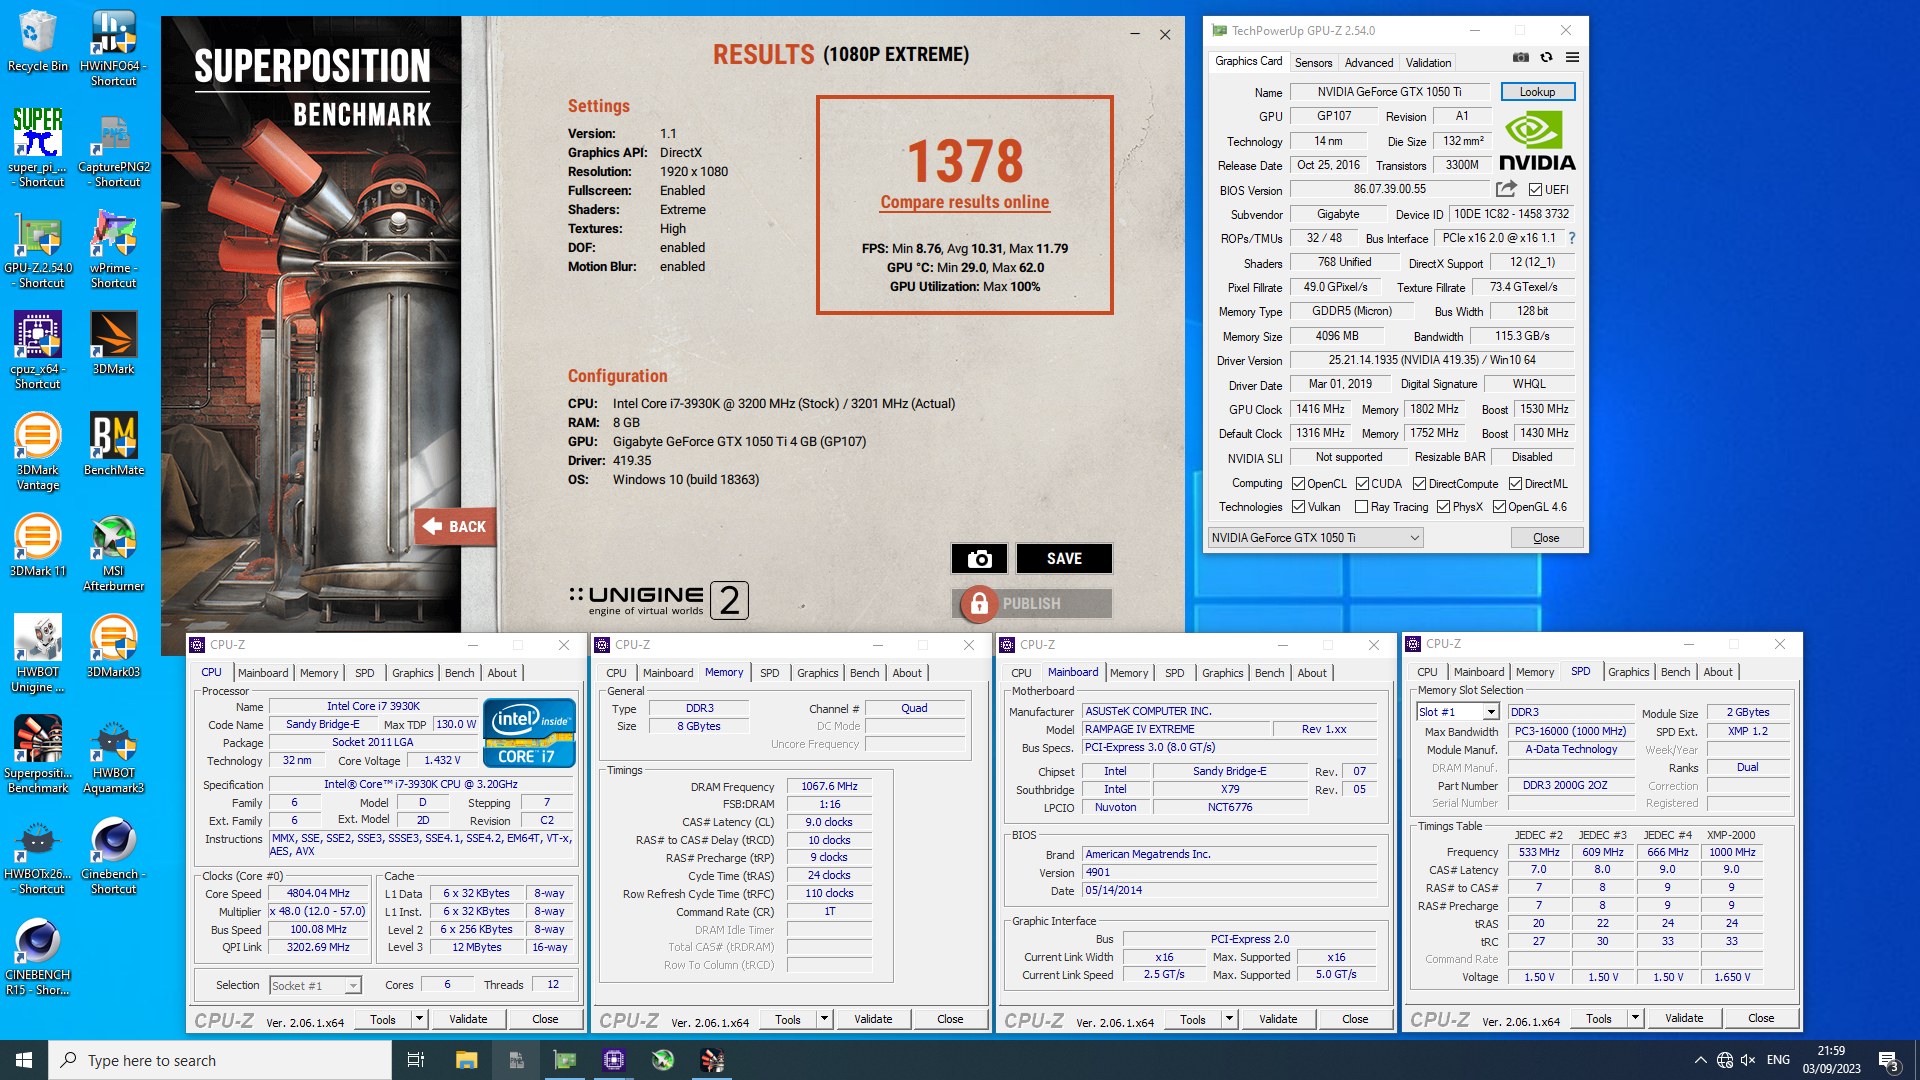Expand Tools arrow in SPD tab window
1920x1080 pixels.
coord(1635,1018)
